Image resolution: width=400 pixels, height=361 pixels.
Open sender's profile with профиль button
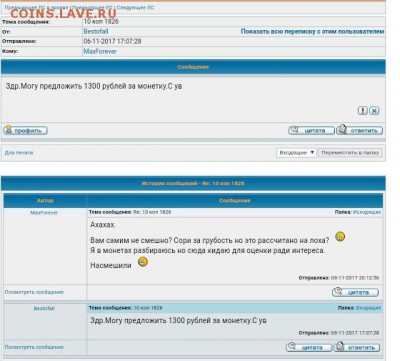25,130
